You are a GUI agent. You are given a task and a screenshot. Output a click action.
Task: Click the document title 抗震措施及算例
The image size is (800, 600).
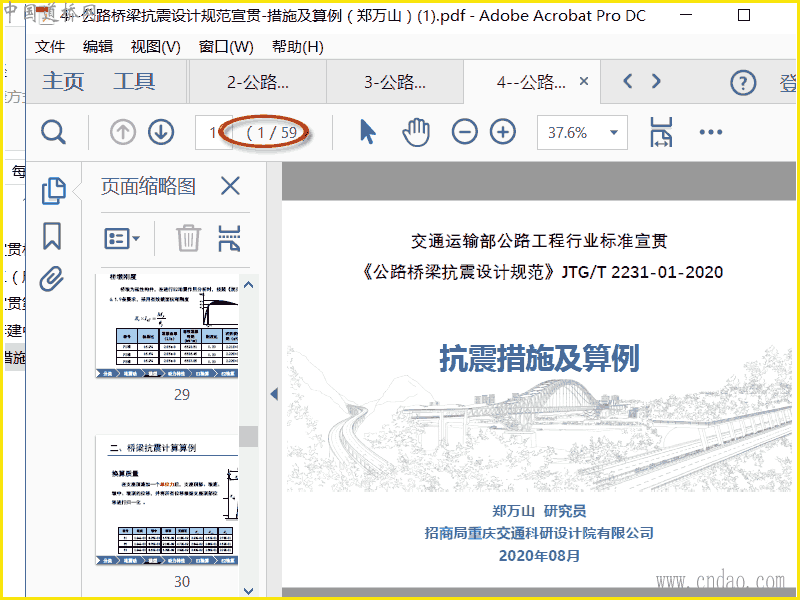pyautogui.click(x=539, y=358)
